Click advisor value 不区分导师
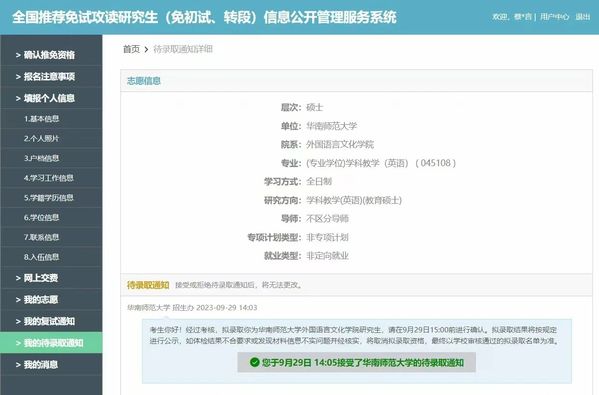Viewport: 599px width, 395px height. pyautogui.click(x=327, y=219)
